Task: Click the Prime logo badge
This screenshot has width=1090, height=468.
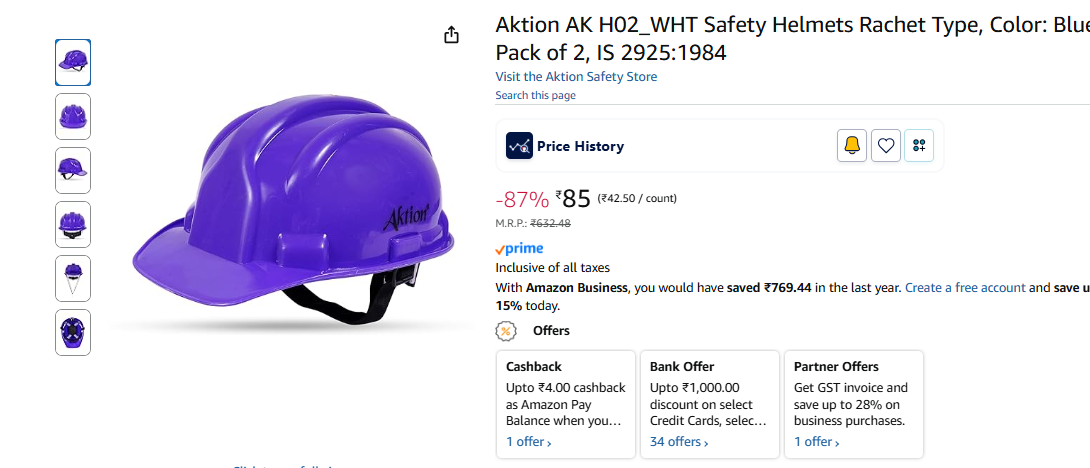Action: [x=520, y=249]
